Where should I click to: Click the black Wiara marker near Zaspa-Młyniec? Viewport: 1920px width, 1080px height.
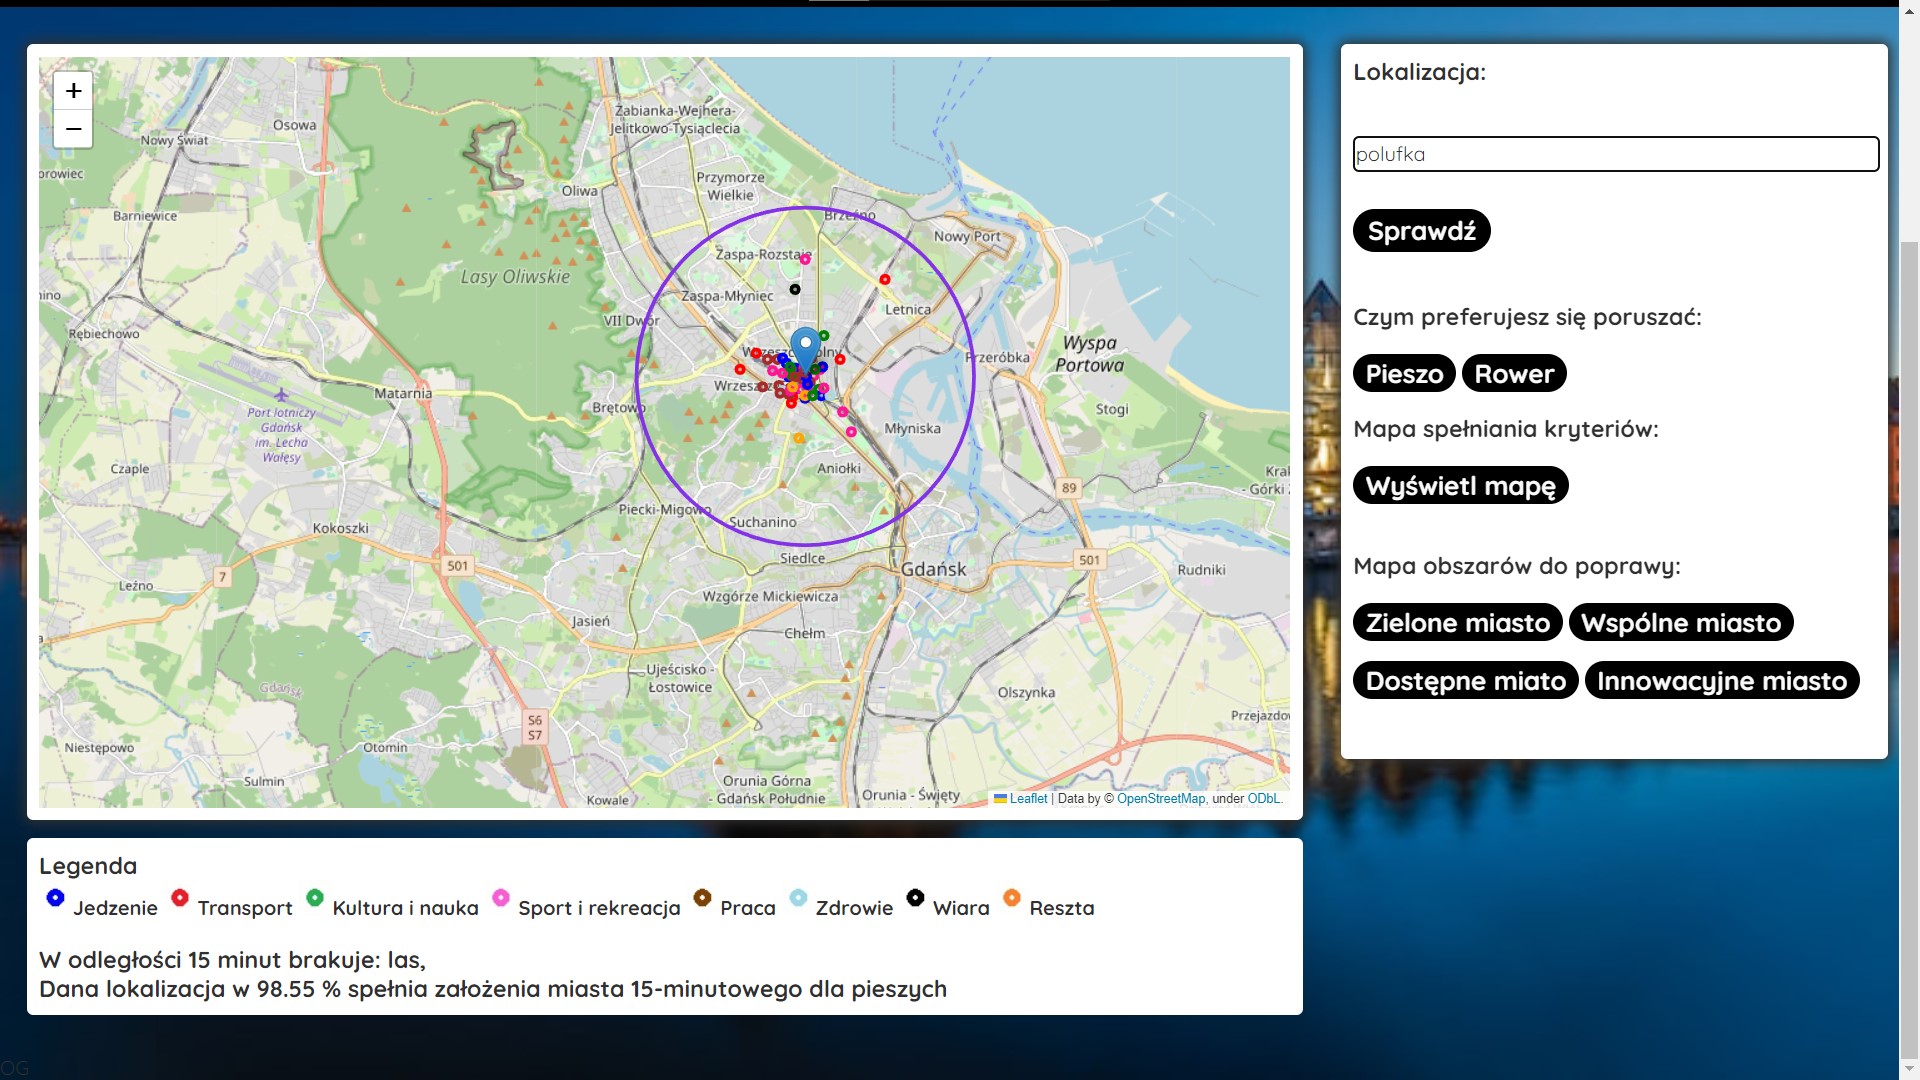pyautogui.click(x=795, y=289)
